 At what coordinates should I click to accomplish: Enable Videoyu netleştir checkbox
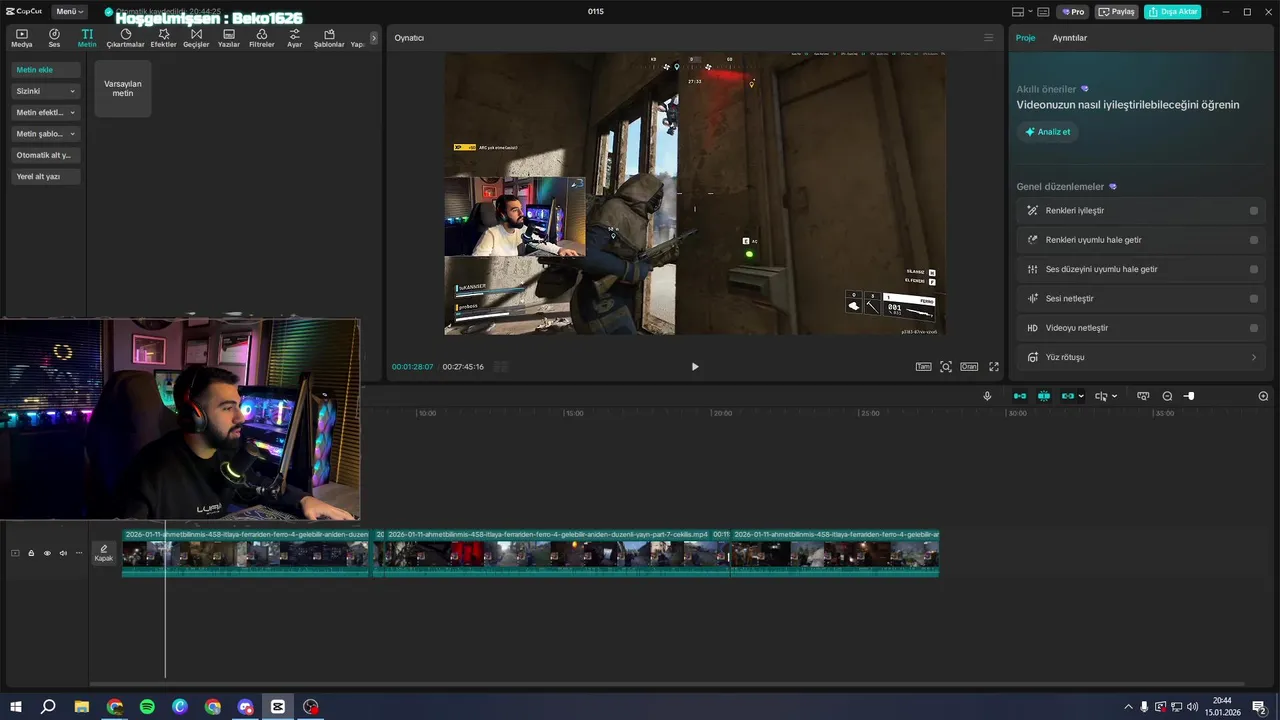tap(1254, 328)
